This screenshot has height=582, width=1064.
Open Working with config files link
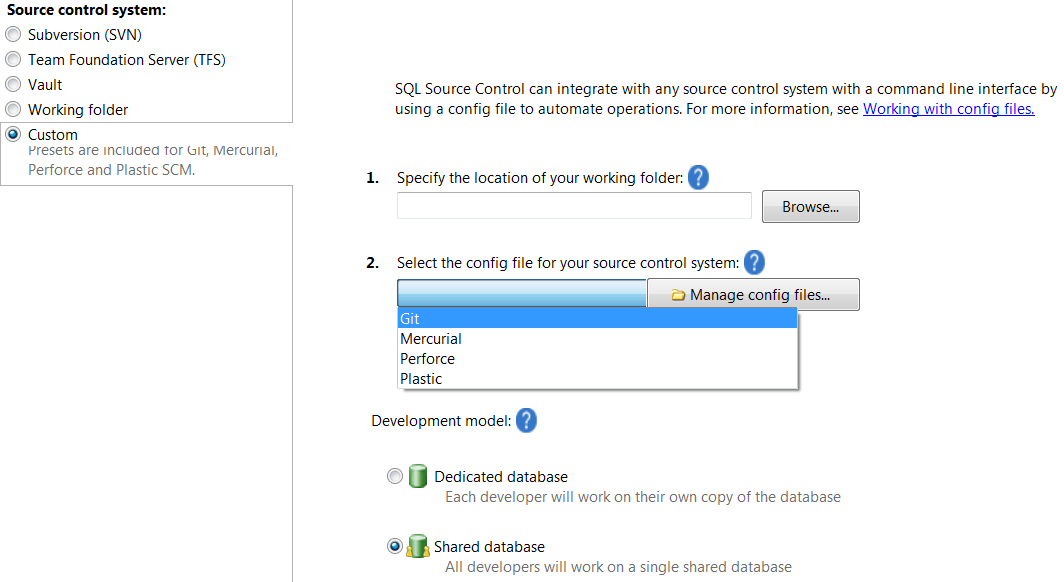(949, 109)
